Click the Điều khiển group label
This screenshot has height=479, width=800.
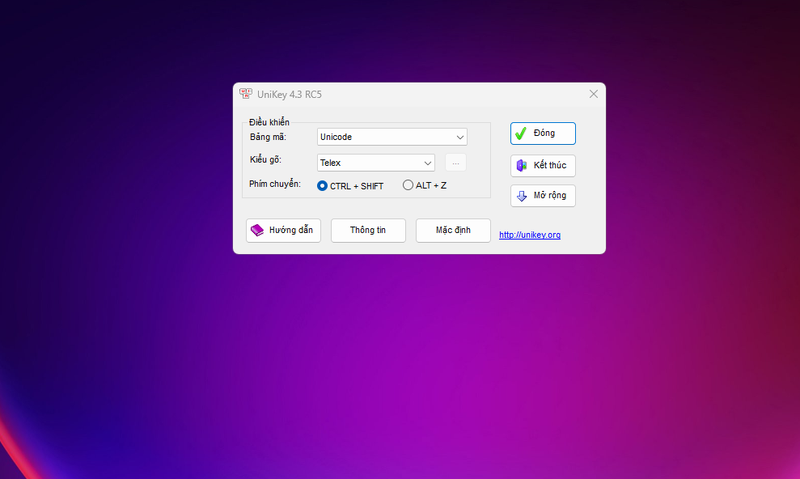pyautogui.click(x=269, y=122)
